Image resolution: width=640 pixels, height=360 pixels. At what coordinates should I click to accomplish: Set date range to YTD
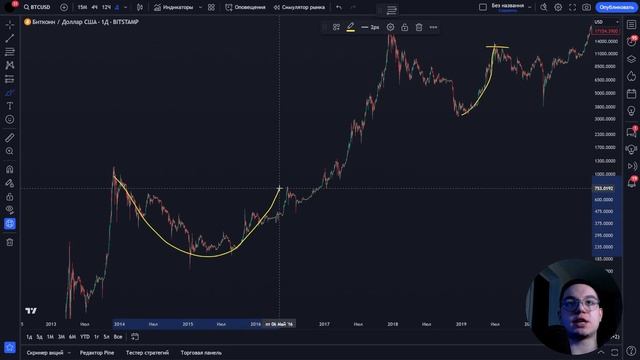pyautogui.click(x=84, y=337)
